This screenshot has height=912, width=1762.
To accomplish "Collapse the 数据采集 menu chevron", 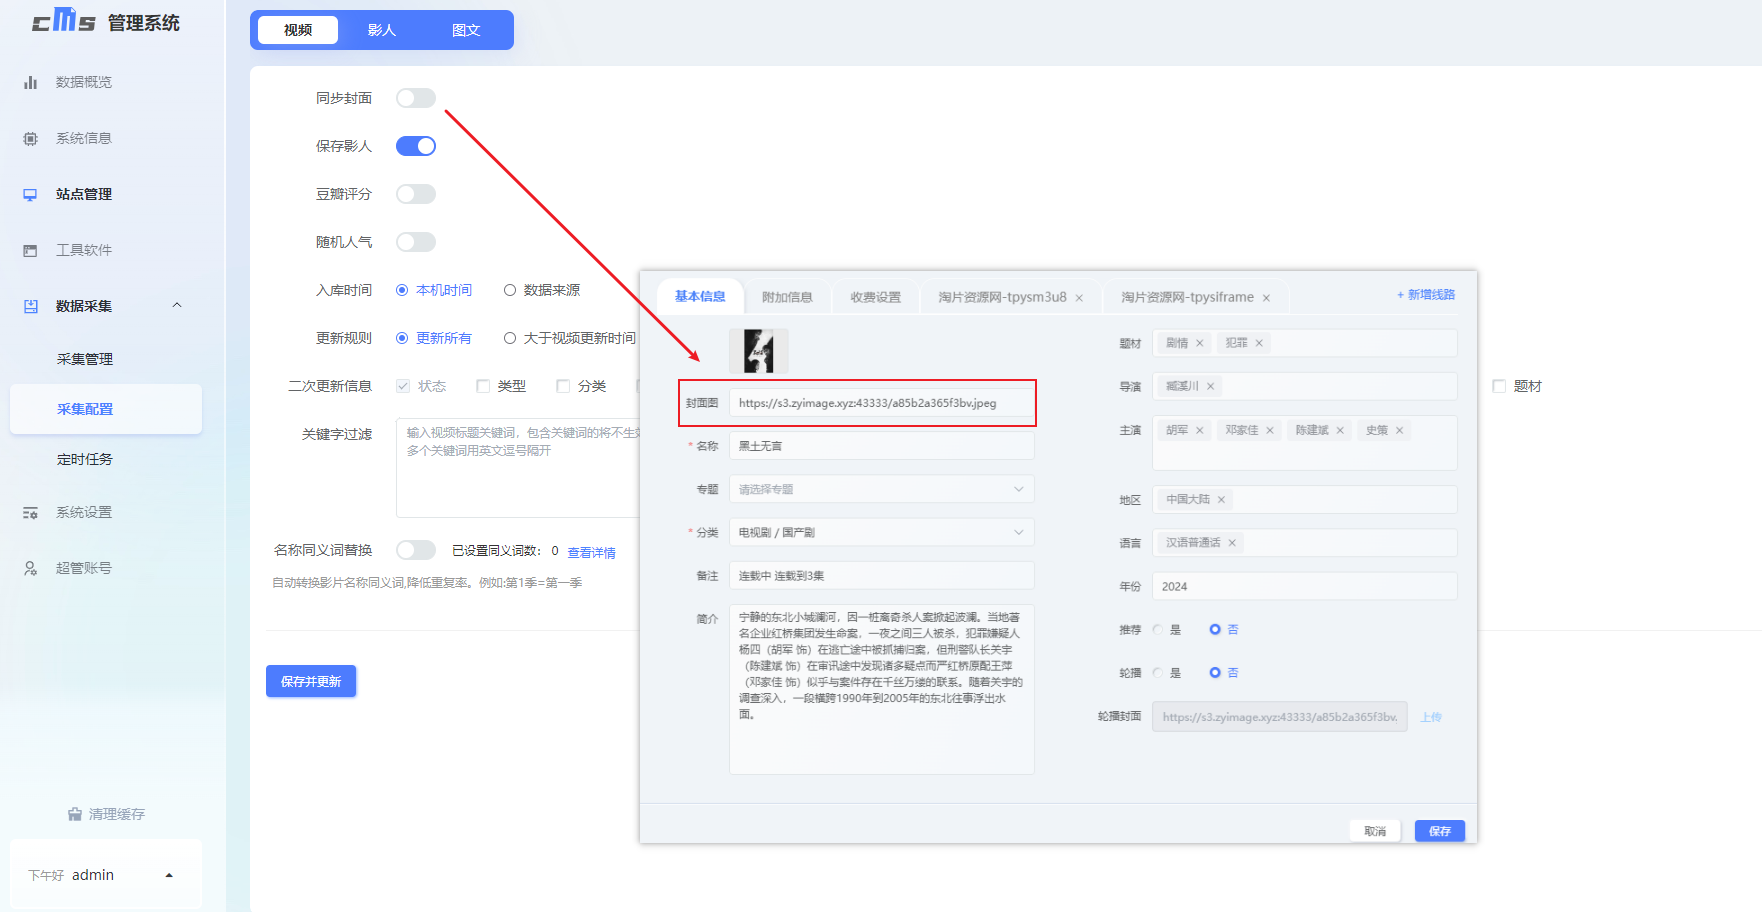I will point(177,305).
